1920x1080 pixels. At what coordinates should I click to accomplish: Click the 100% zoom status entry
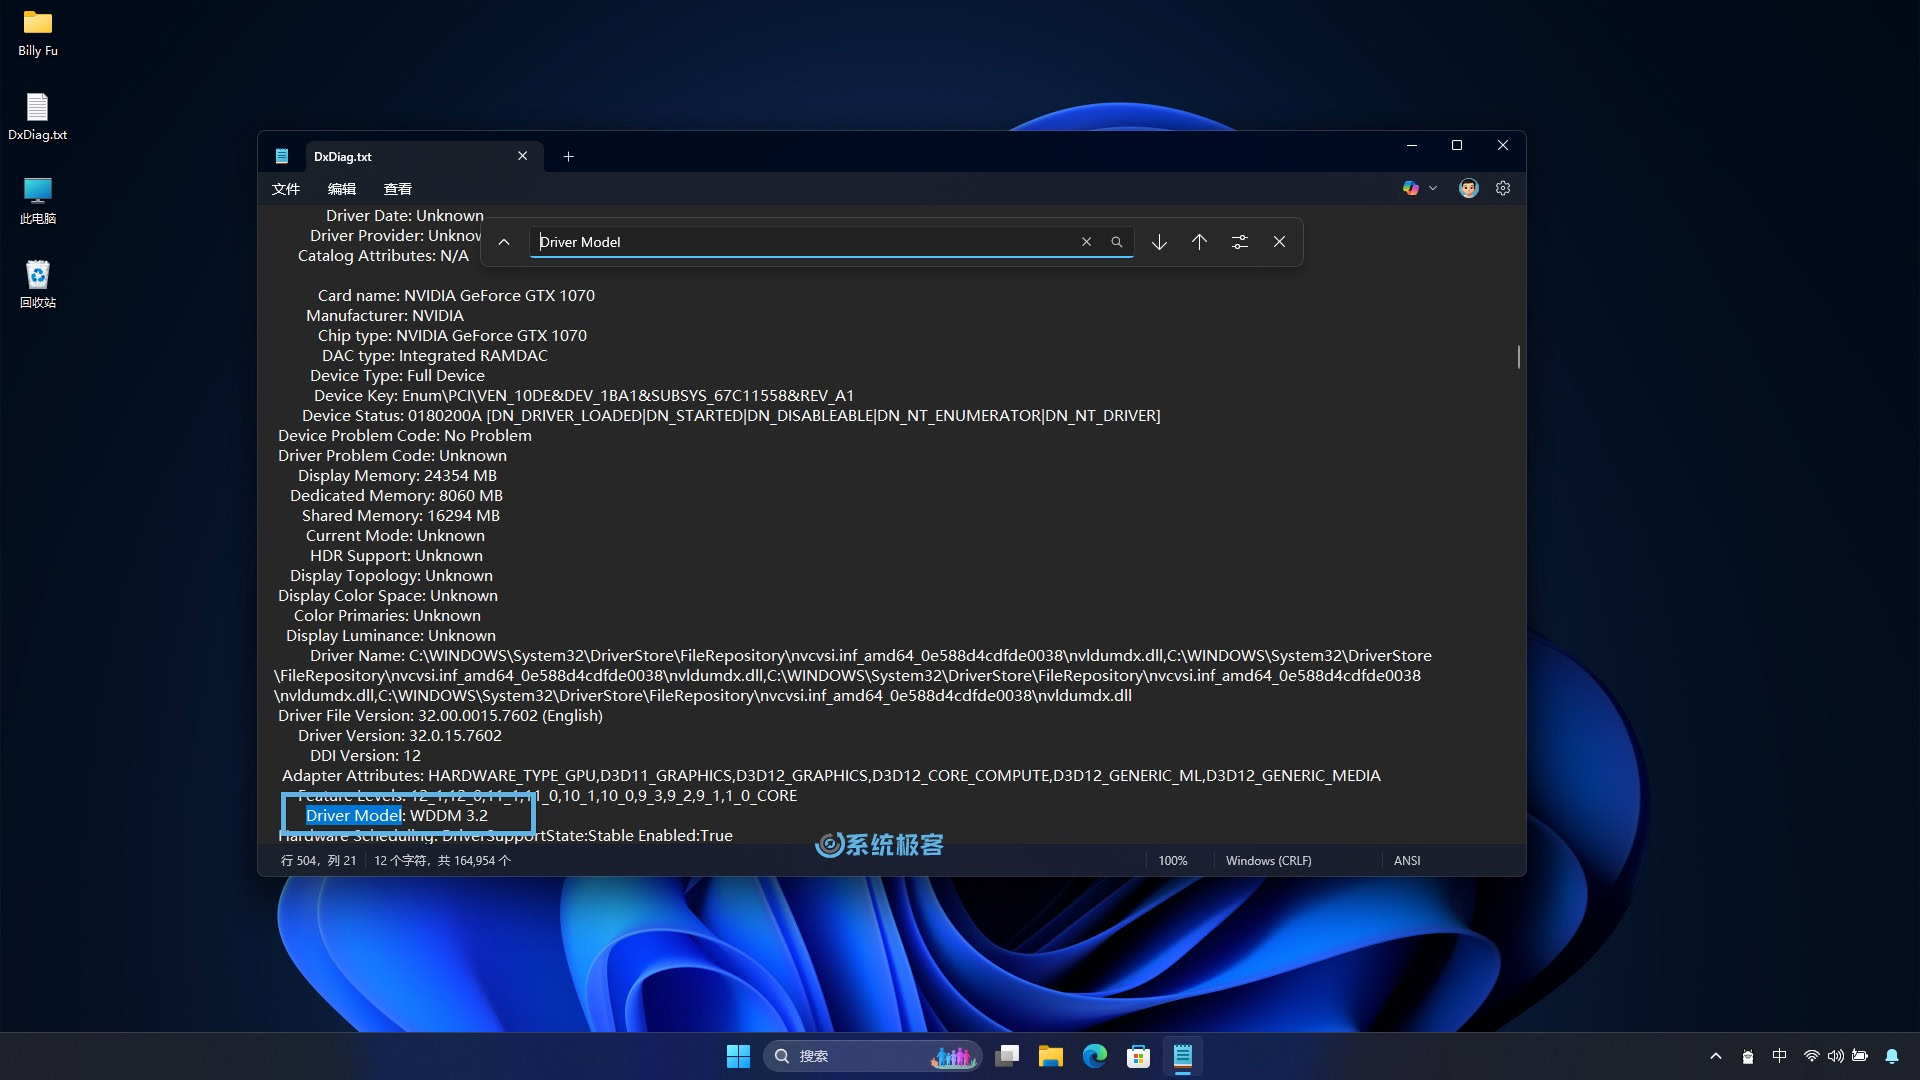tap(1173, 861)
